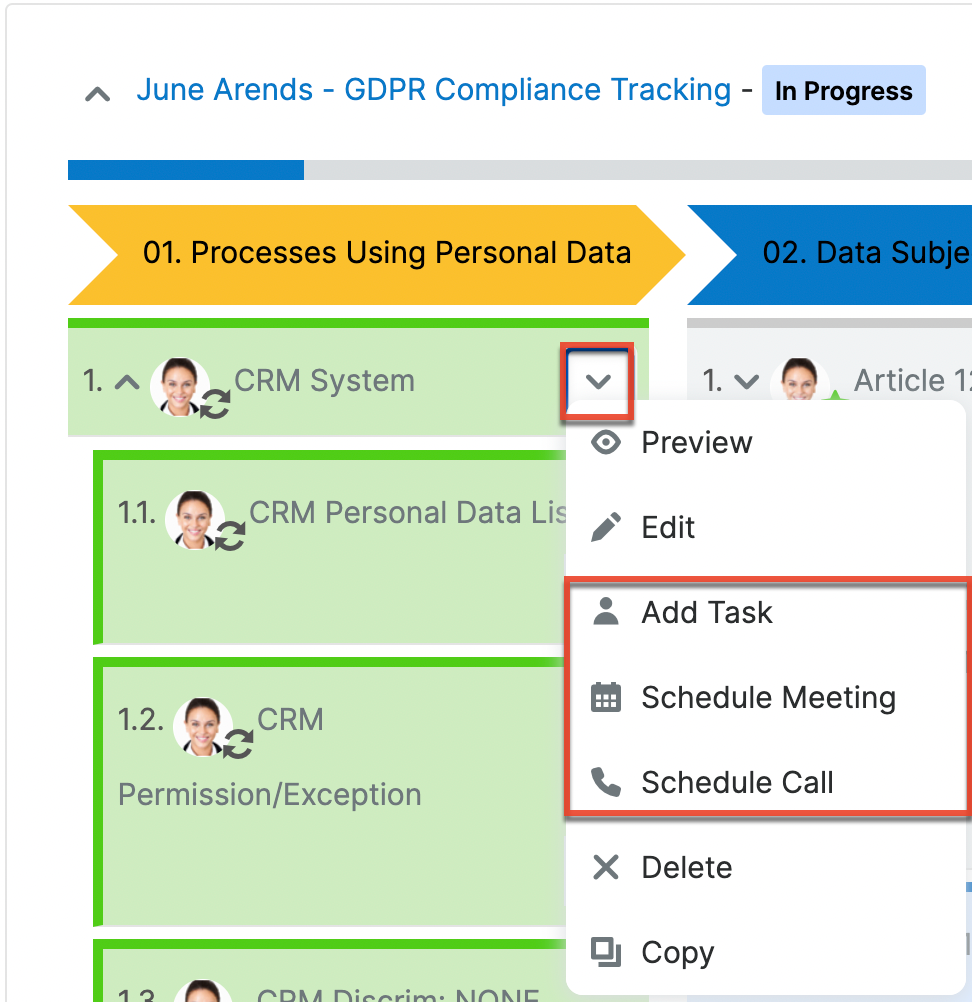Click the phone icon beside Schedule Call
Image resolution: width=972 pixels, height=1002 pixels.
(606, 782)
